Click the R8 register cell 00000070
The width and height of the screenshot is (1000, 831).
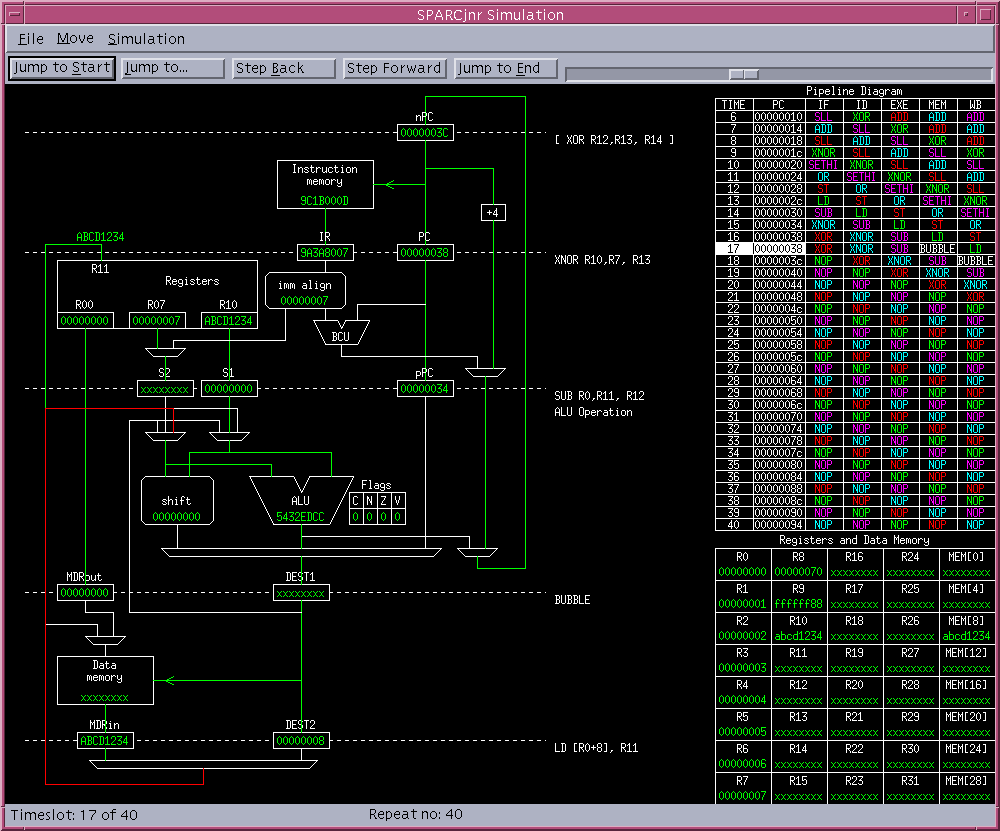coord(798,564)
